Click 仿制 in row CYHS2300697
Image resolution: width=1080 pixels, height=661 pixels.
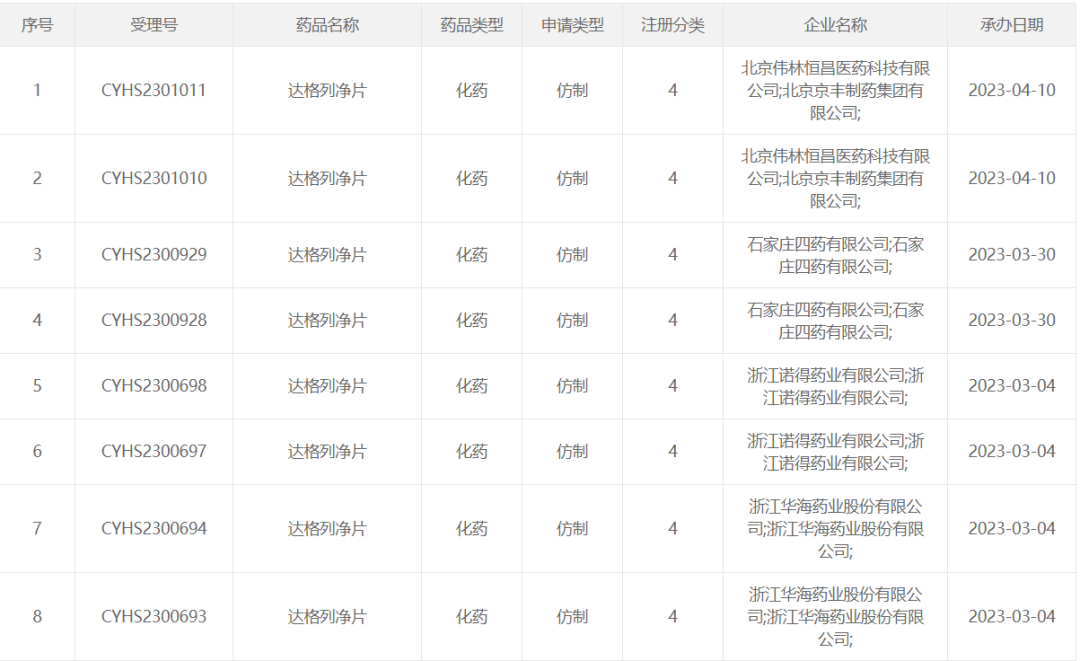[x=572, y=451]
